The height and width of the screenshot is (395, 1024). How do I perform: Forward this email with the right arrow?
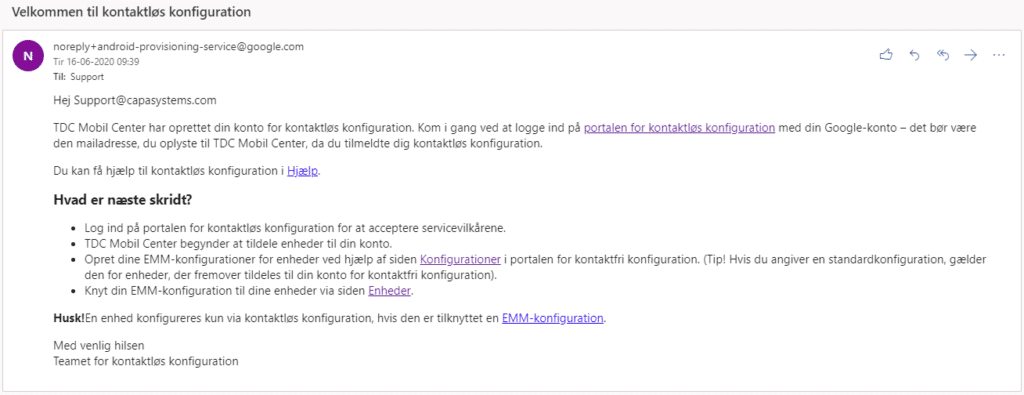point(970,55)
